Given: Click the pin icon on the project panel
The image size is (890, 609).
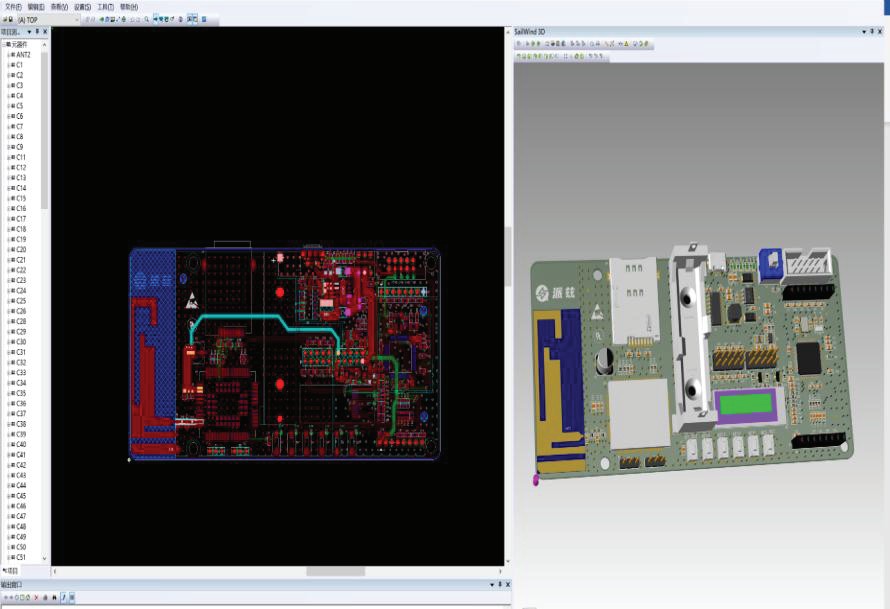Looking at the screenshot, I should (36, 32).
